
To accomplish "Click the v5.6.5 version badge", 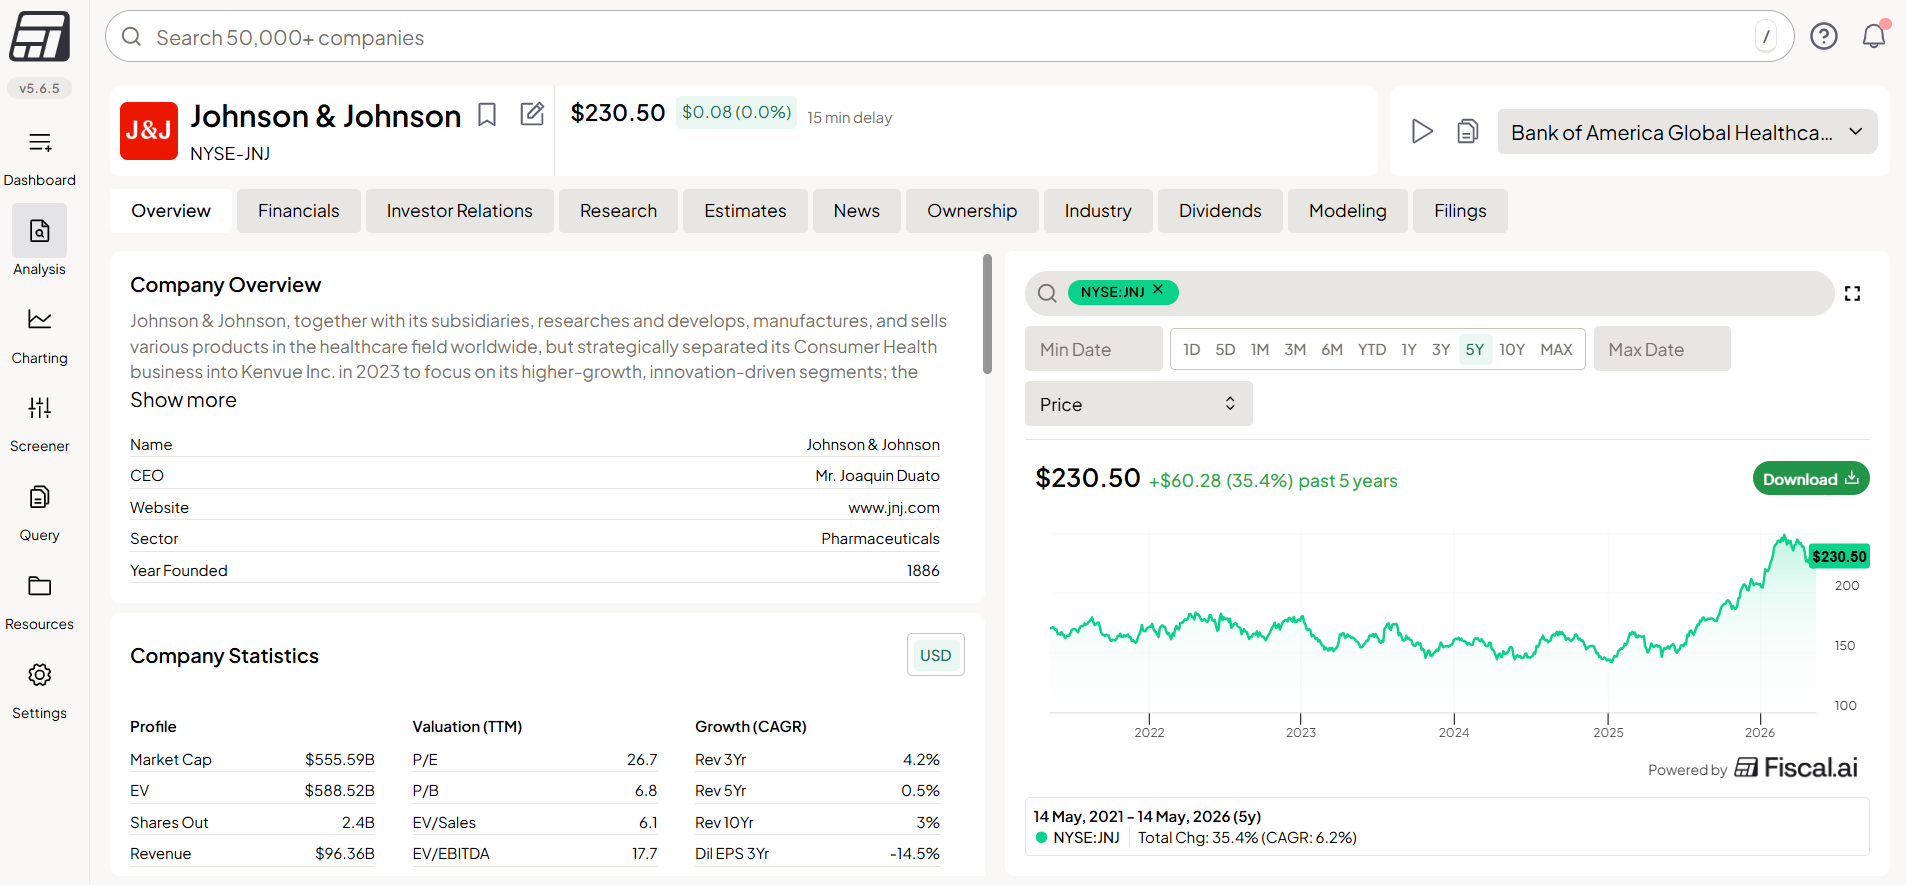I will click(x=40, y=88).
